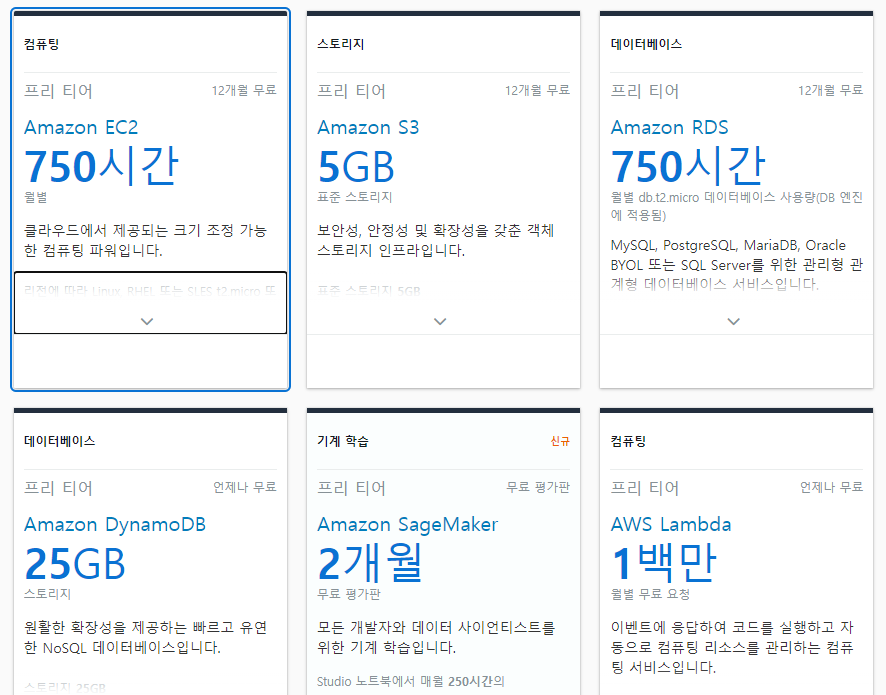Viewport: 886px width, 695px height.
Task: Click the 5GB text on S3 card
Action: [x=355, y=167]
